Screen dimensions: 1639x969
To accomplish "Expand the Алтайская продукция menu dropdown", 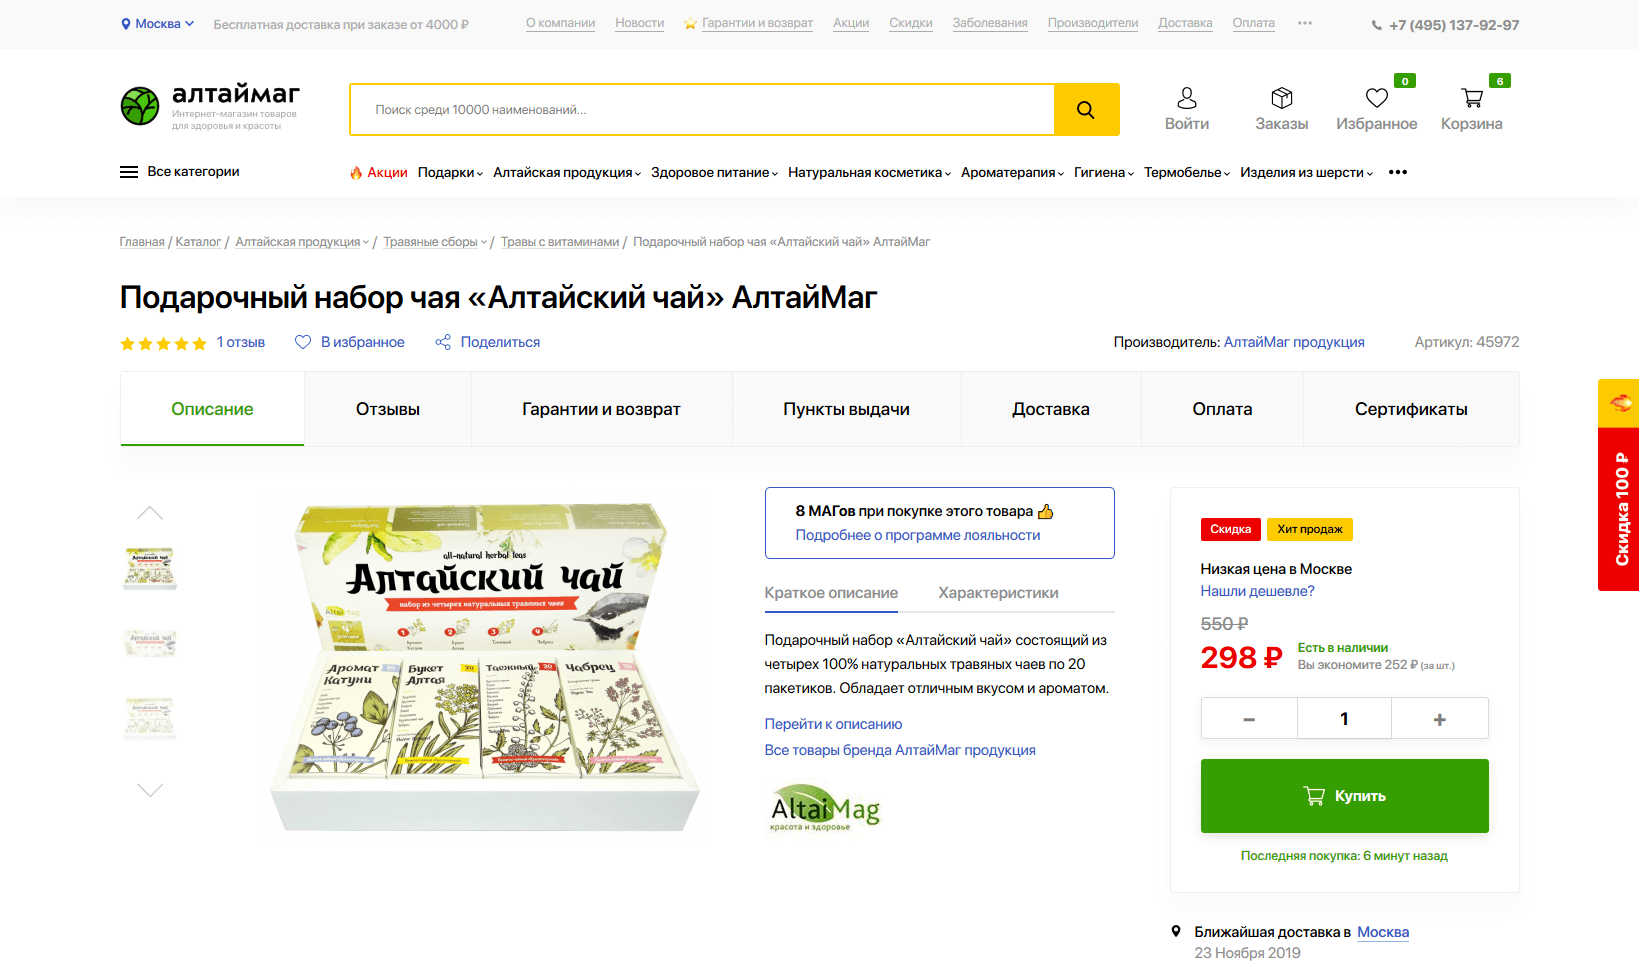I will 567,173.
